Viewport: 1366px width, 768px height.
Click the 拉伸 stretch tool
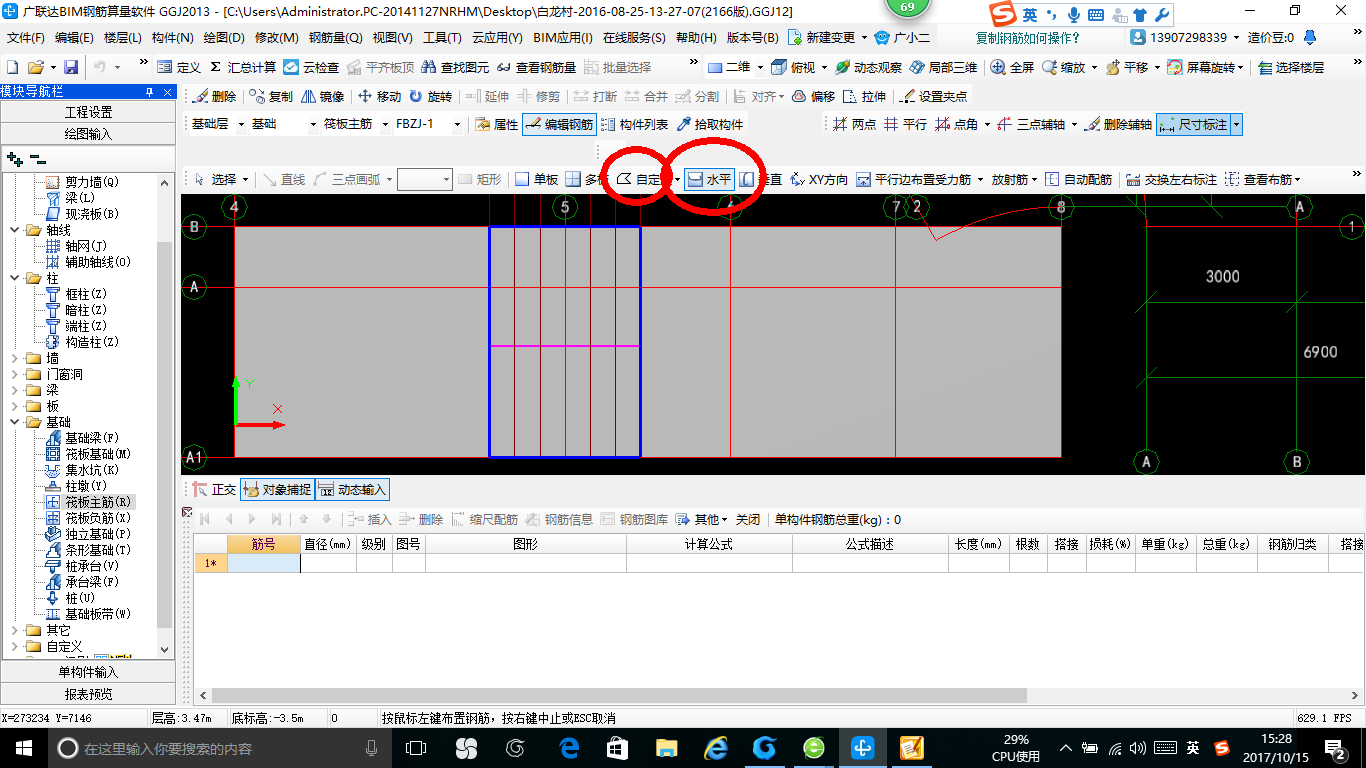tap(864, 97)
